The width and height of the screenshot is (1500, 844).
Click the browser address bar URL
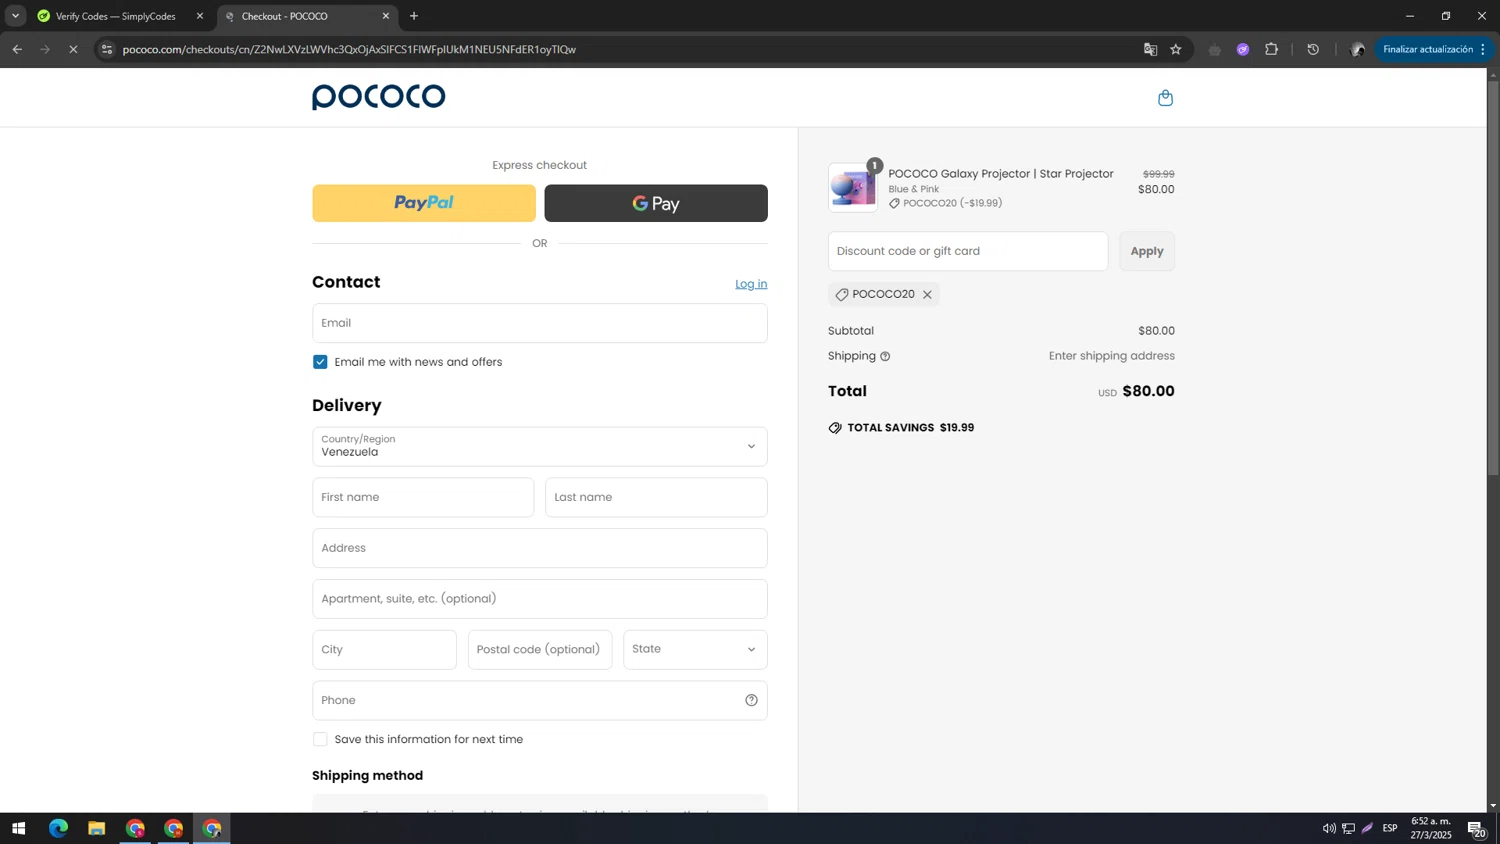pos(349,49)
